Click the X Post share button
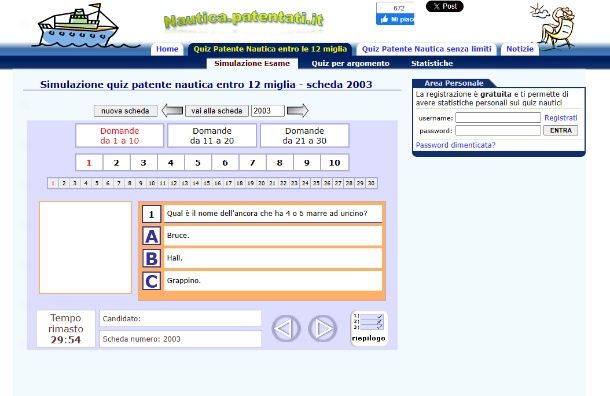This screenshot has width=610, height=396. tap(445, 6)
